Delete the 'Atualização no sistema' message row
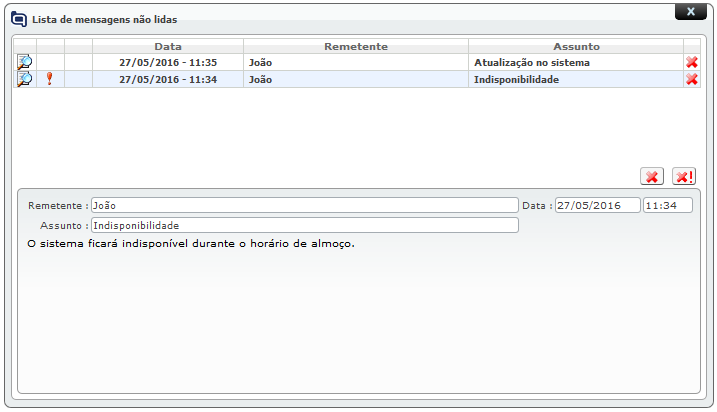 (692, 62)
